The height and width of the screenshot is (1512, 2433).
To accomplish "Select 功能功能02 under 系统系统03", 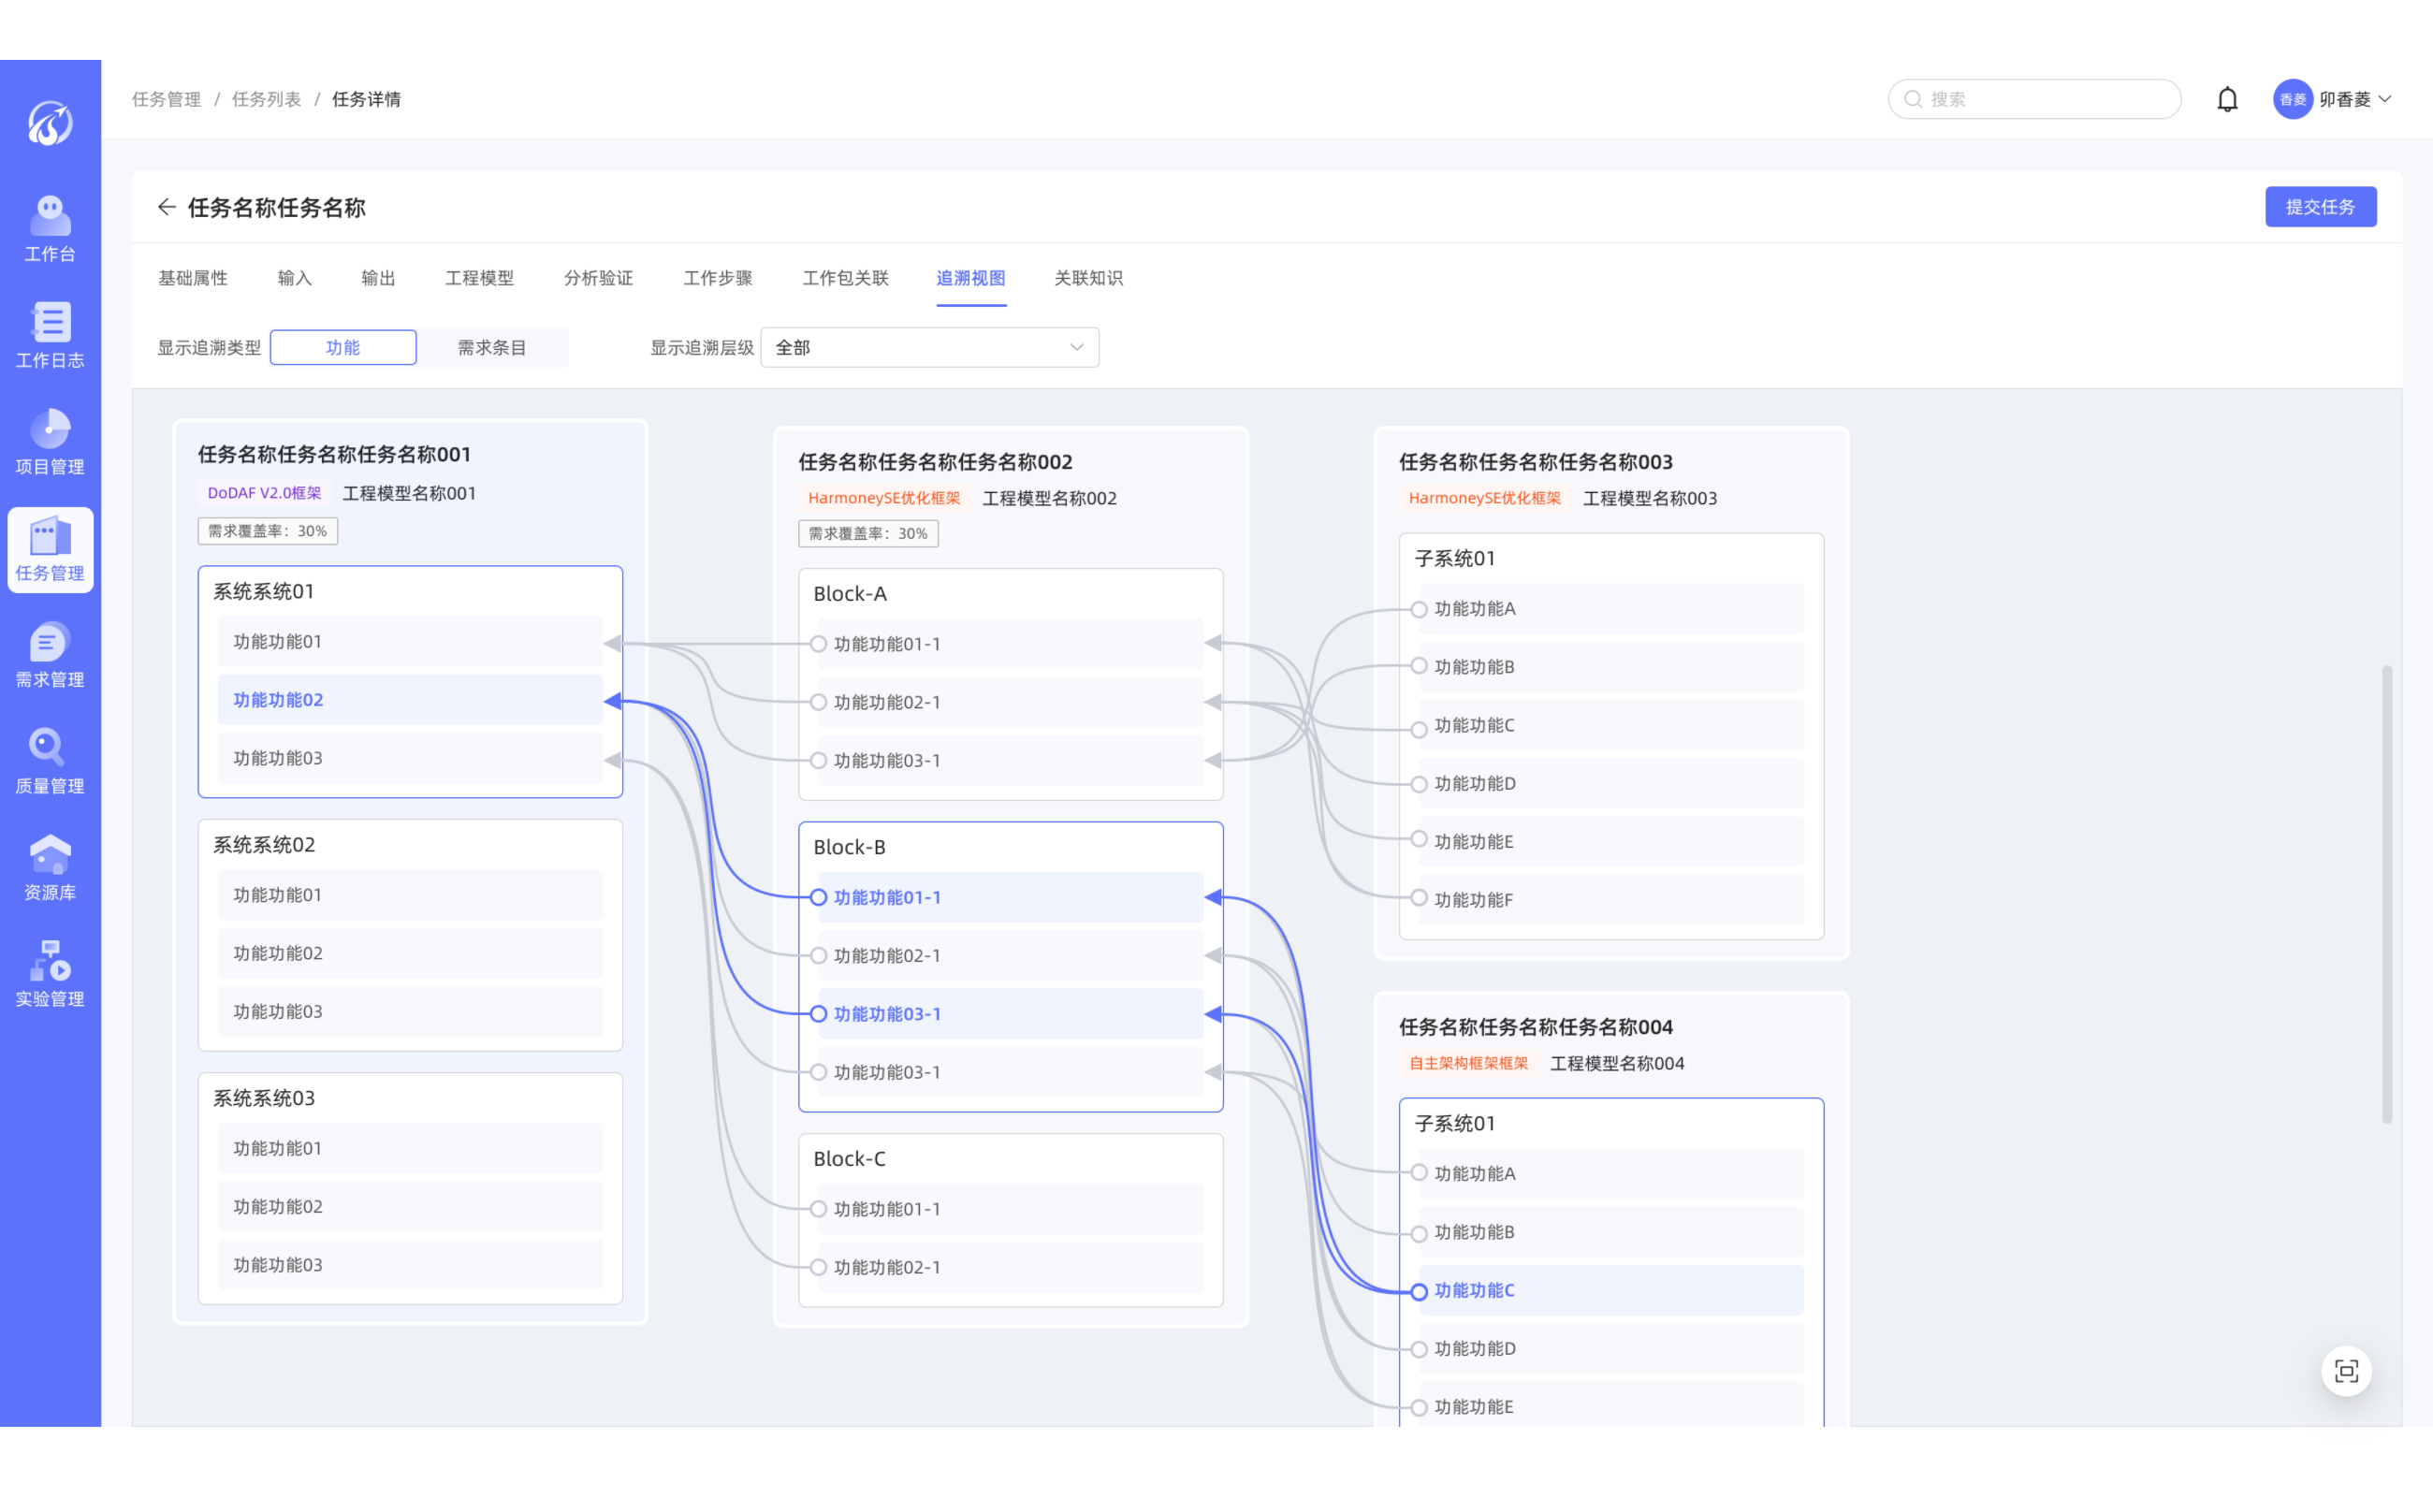I will [x=410, y=1207].
